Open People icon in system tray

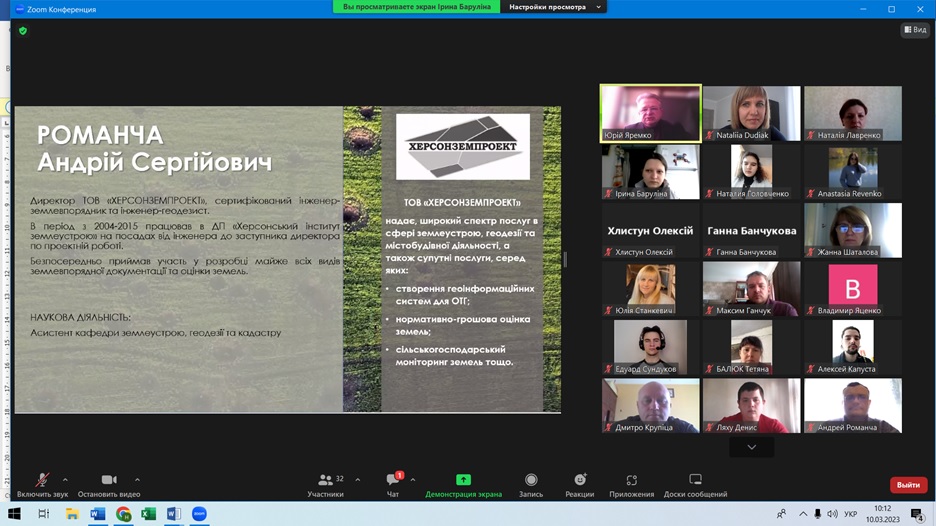(781, 514)
